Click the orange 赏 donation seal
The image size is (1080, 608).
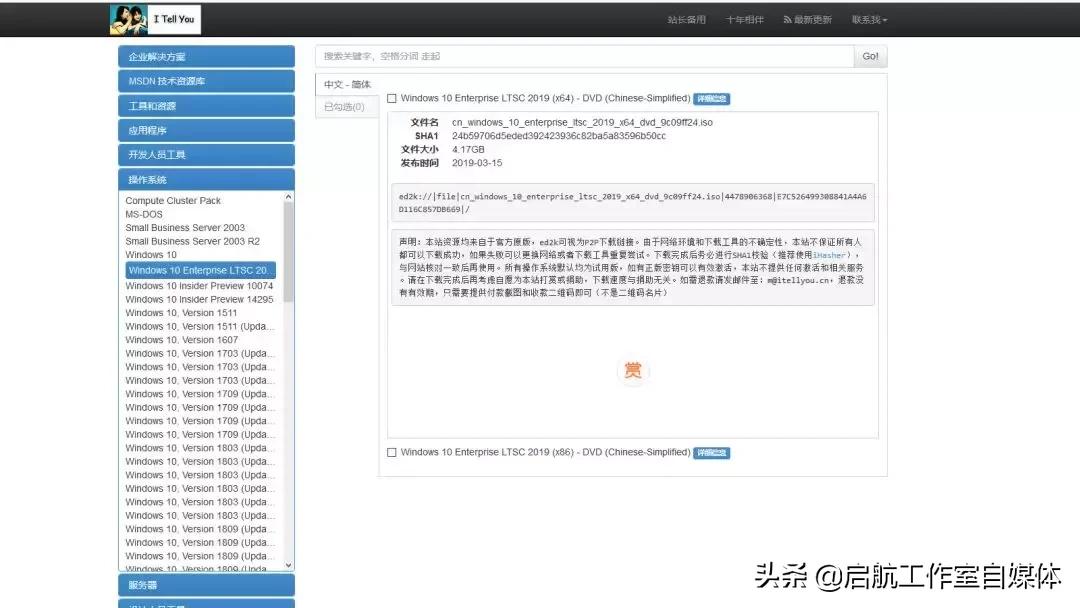[633, 370]
